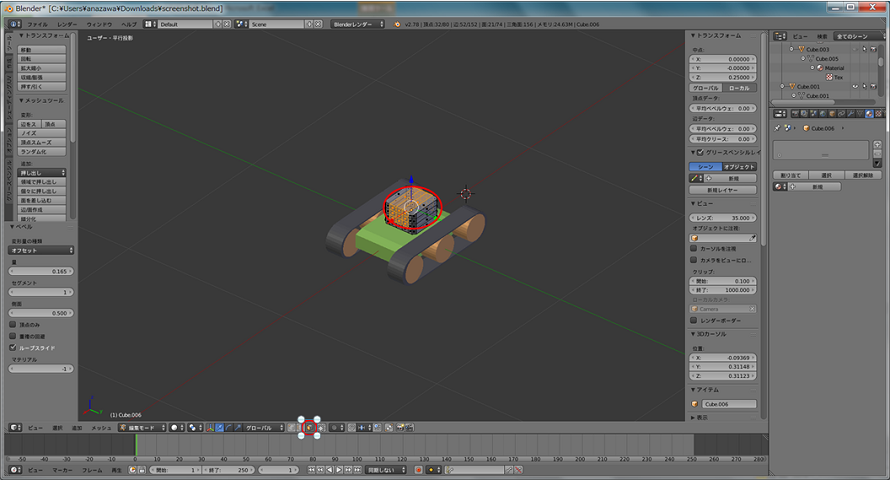The height and width of the screenshot is (480, 890).
Task: Click the viewport shading sphere icon
Action: [174, 427]
